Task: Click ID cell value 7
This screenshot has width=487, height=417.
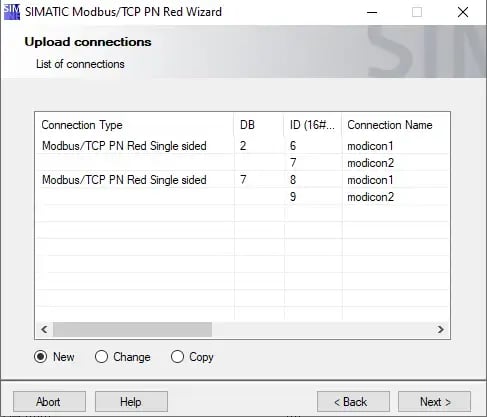Action: tap(293, 163)
